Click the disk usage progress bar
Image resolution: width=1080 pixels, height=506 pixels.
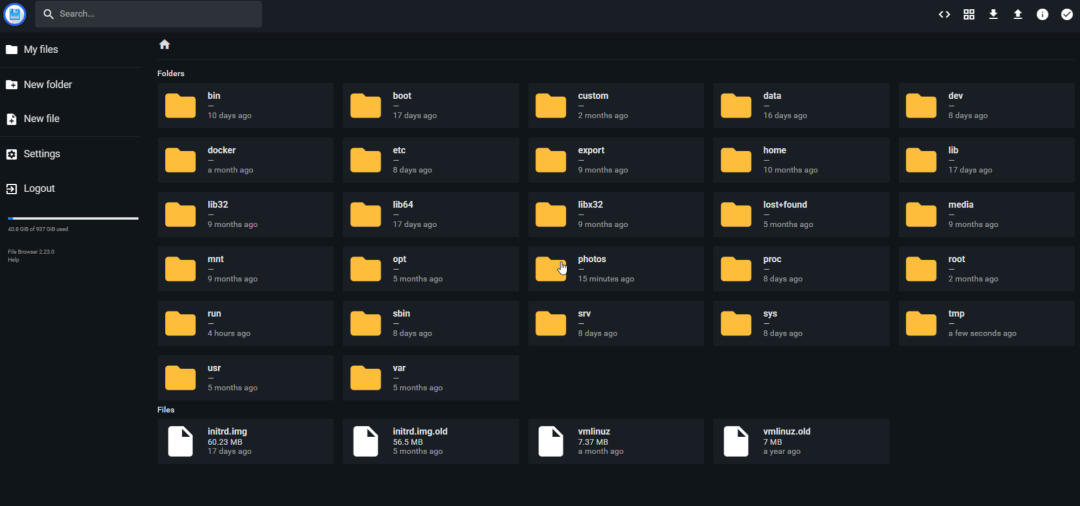click(x=73, y=218)
